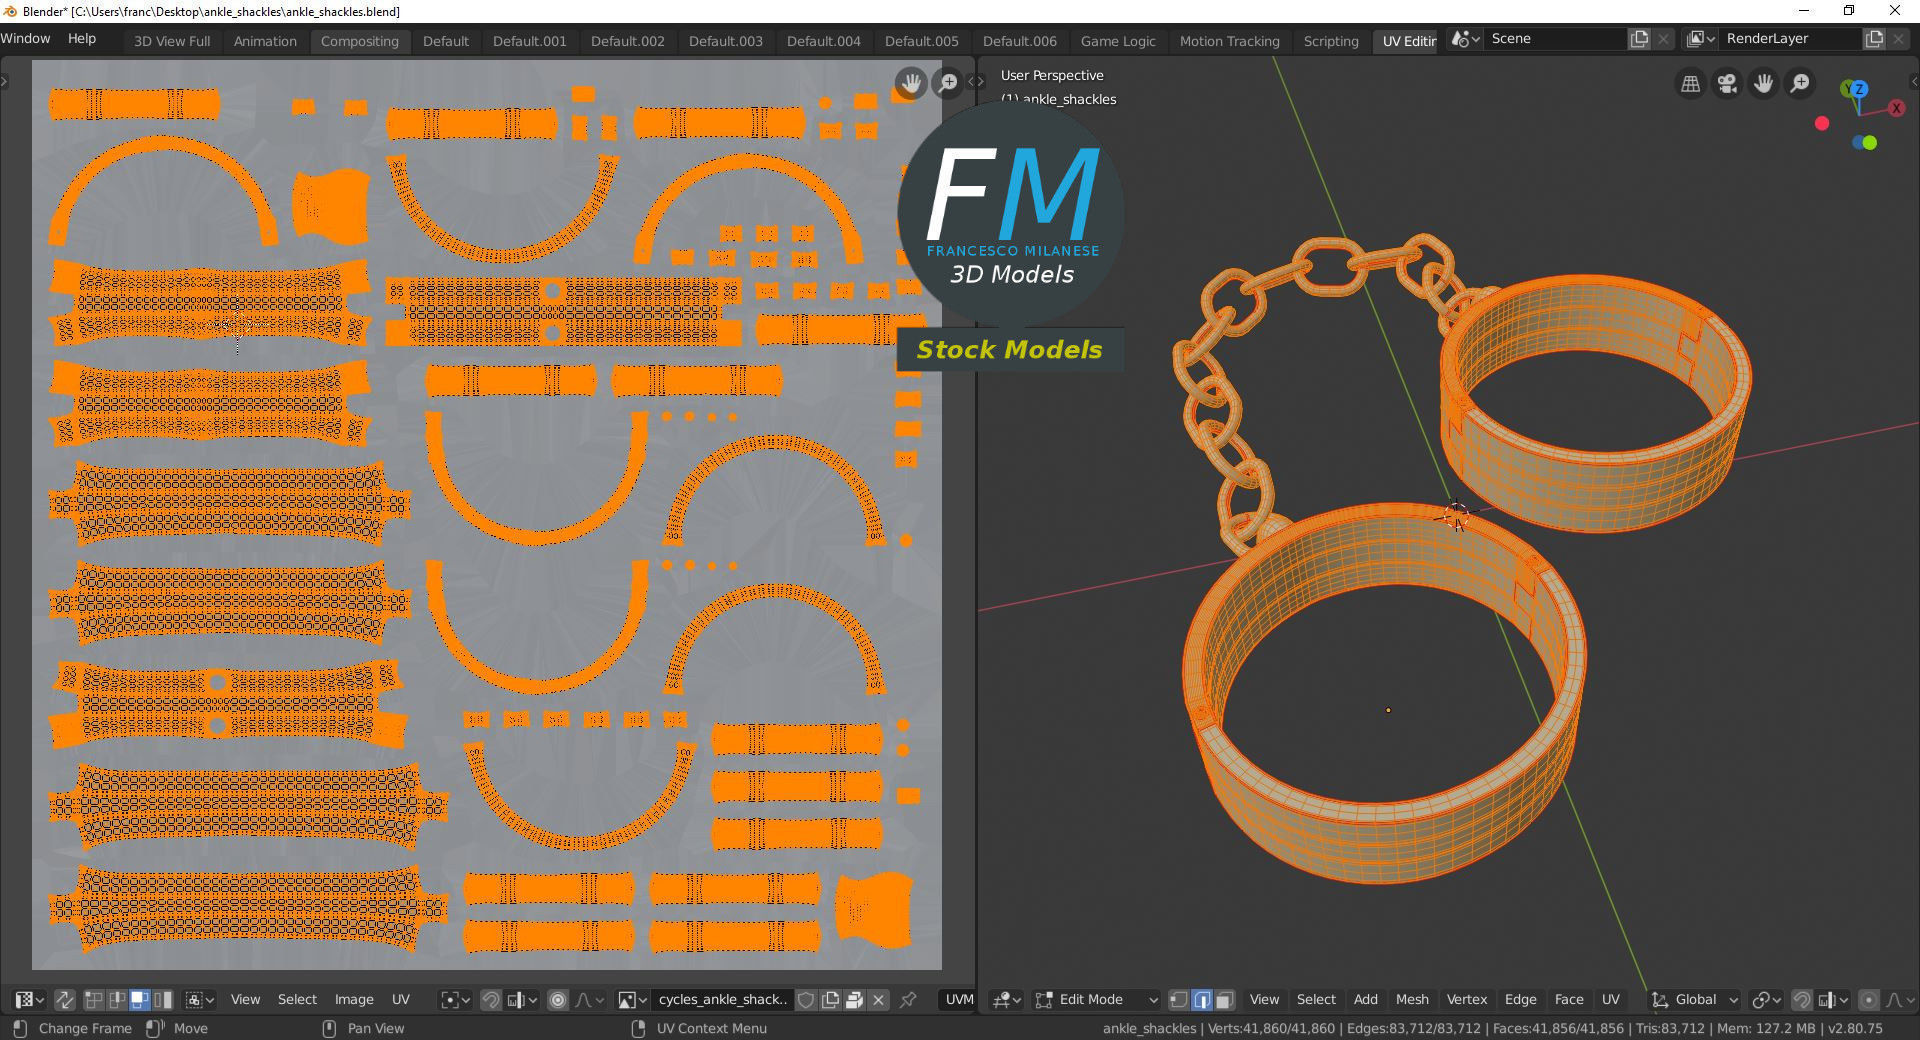The image size is (1920, 1040).
Task: Toggle snapping magnet in 3D viewport header
Action: [1802, 999]
